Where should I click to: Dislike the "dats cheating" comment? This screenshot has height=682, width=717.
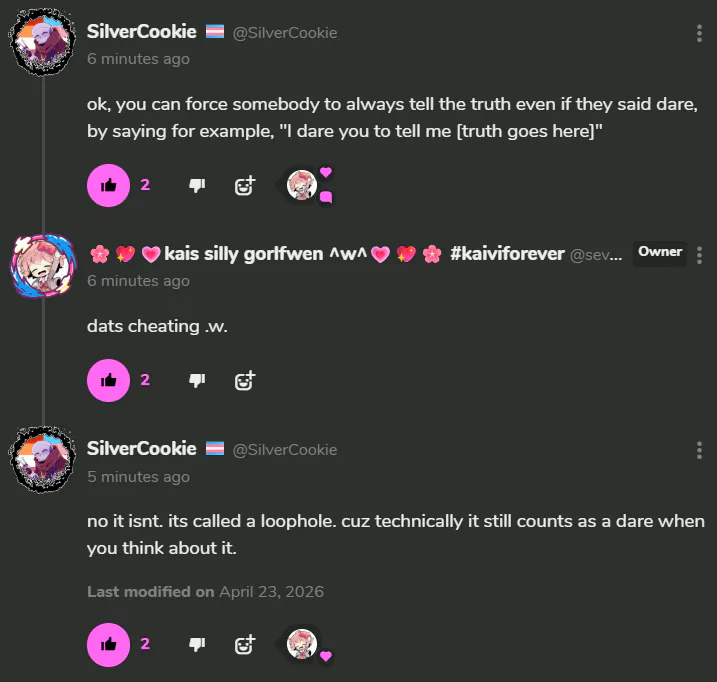click(197, 380)
